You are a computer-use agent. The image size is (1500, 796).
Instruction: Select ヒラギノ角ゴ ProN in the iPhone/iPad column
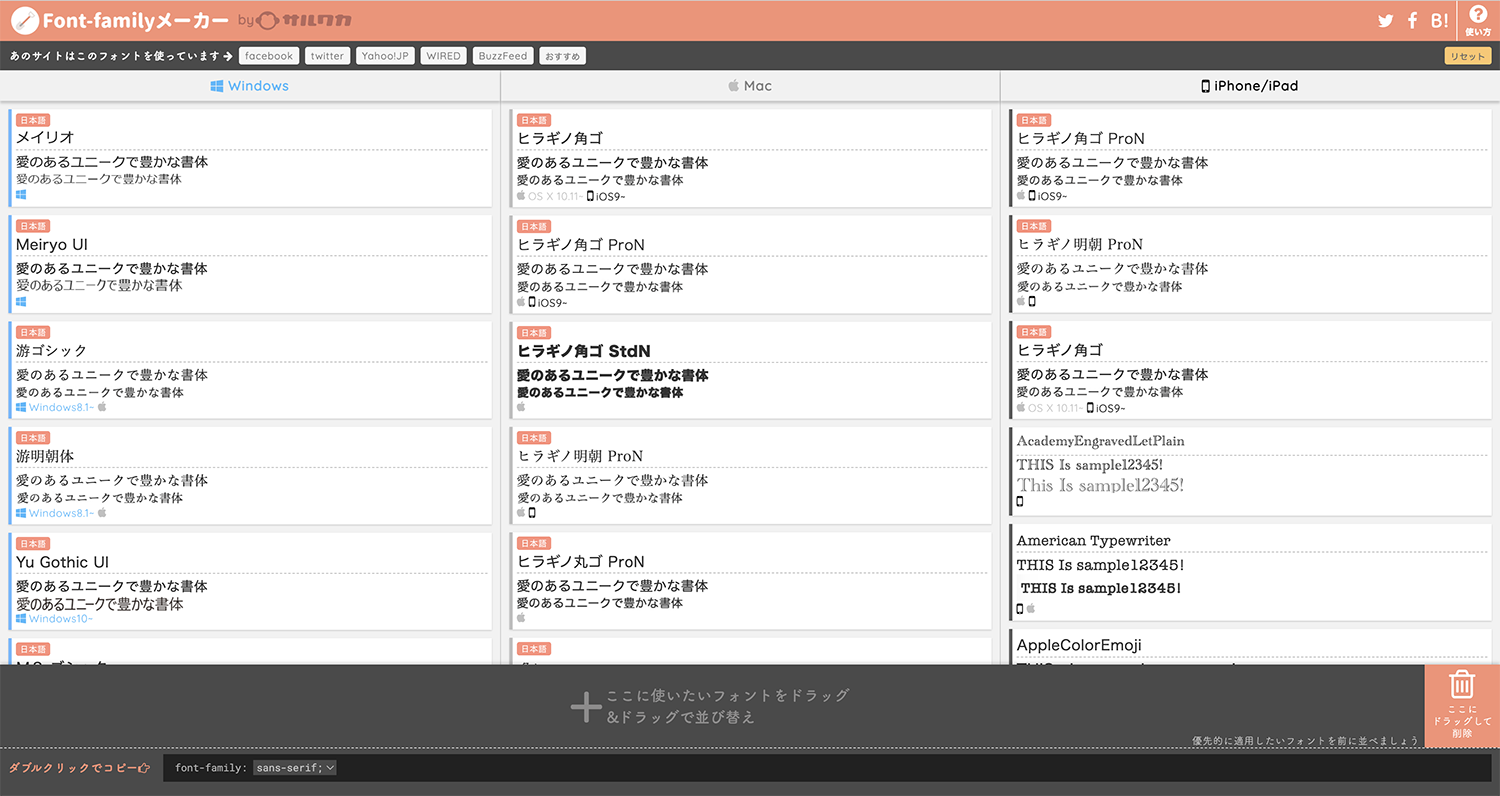point(1250,158)
